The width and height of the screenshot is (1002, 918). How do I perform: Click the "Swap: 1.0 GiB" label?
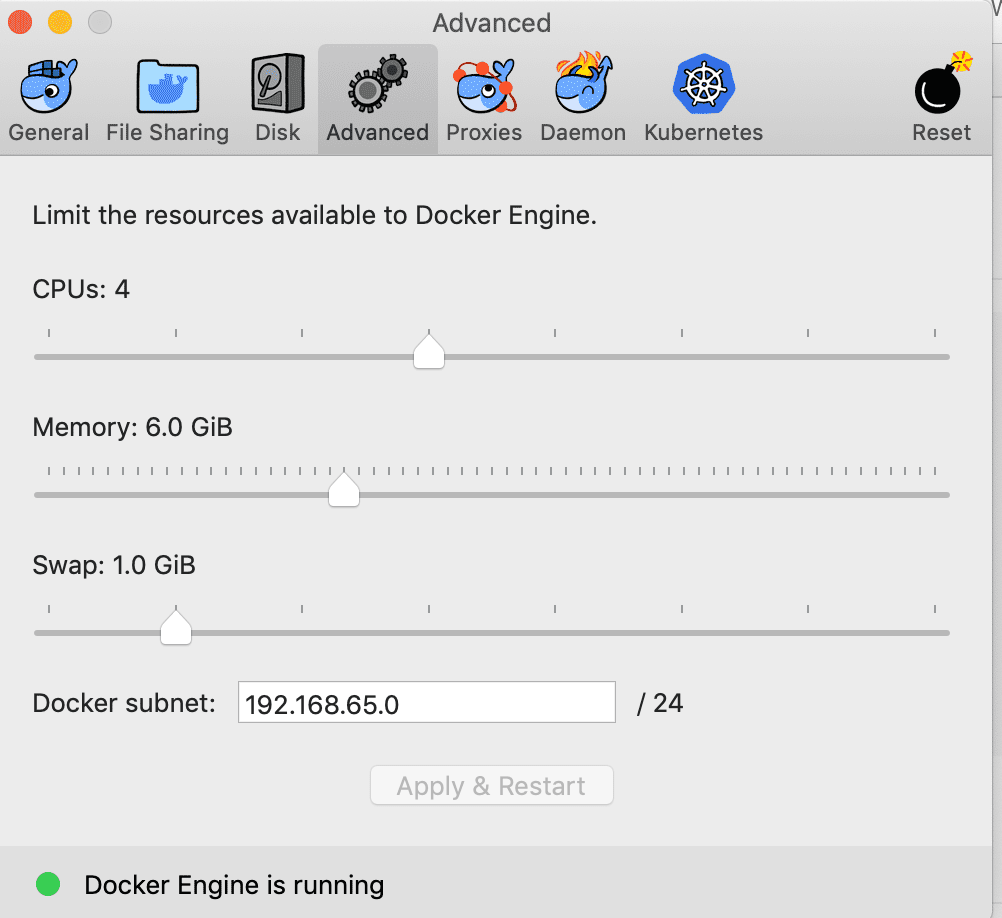click(114, 565)
